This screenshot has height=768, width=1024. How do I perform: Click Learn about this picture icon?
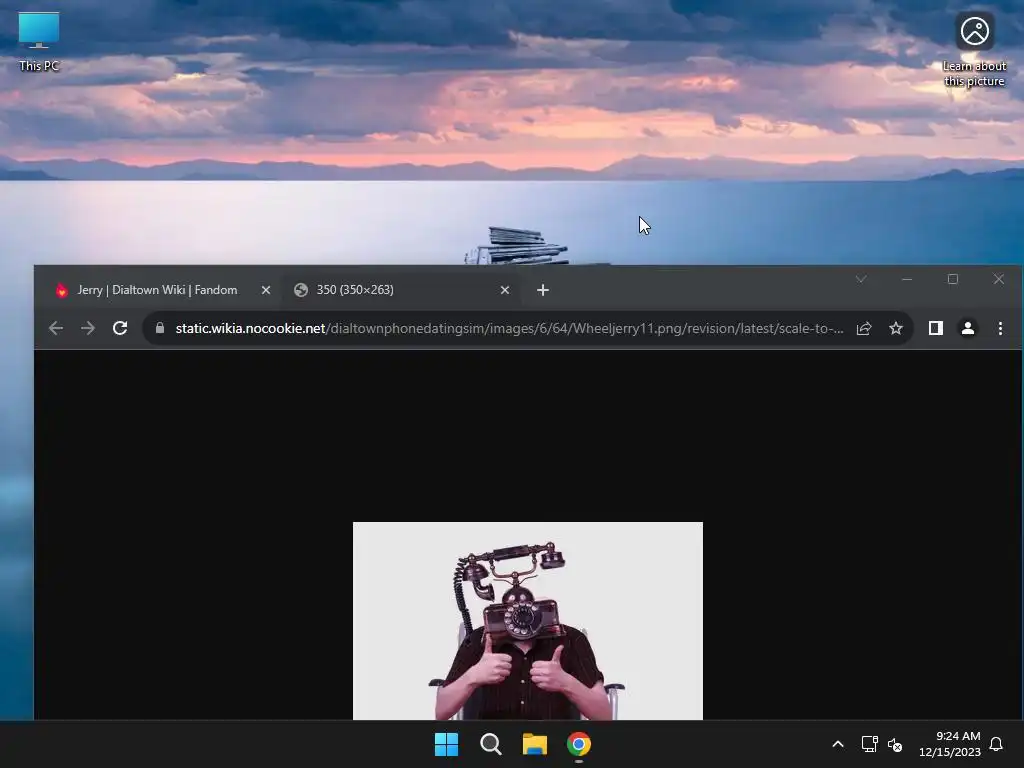point(974,50)
